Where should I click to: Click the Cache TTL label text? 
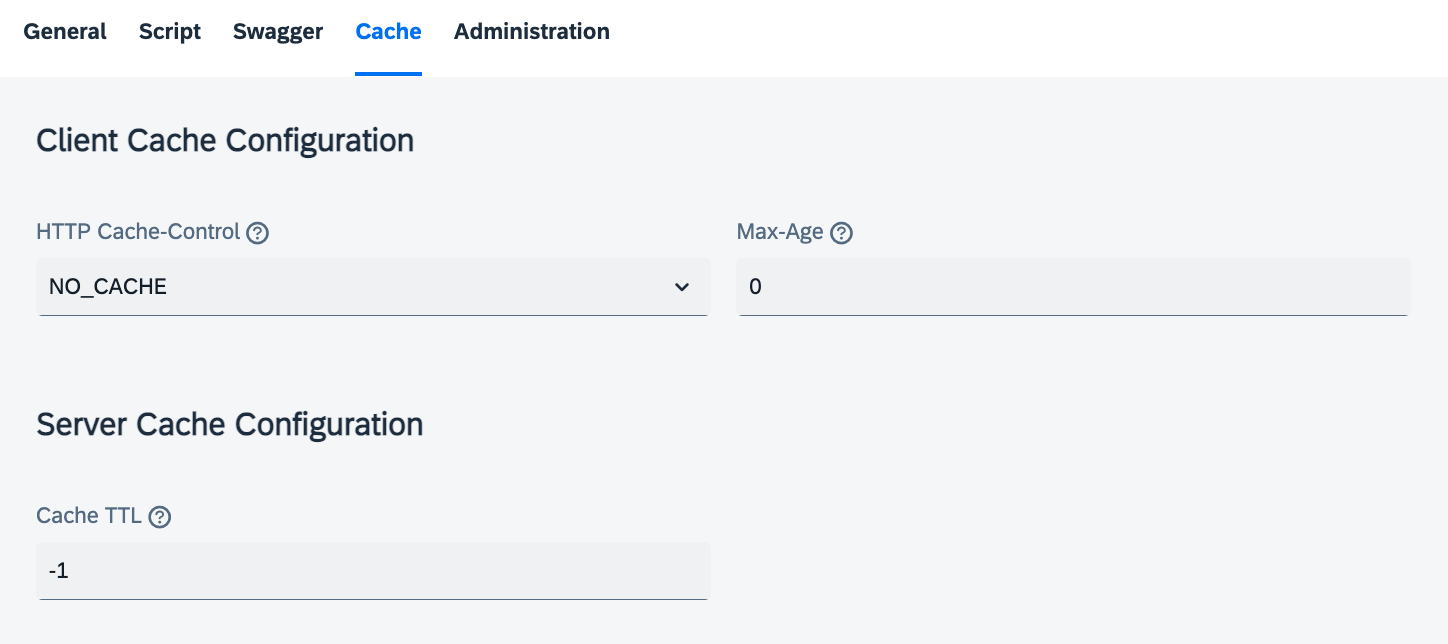(x=89, y=516)
